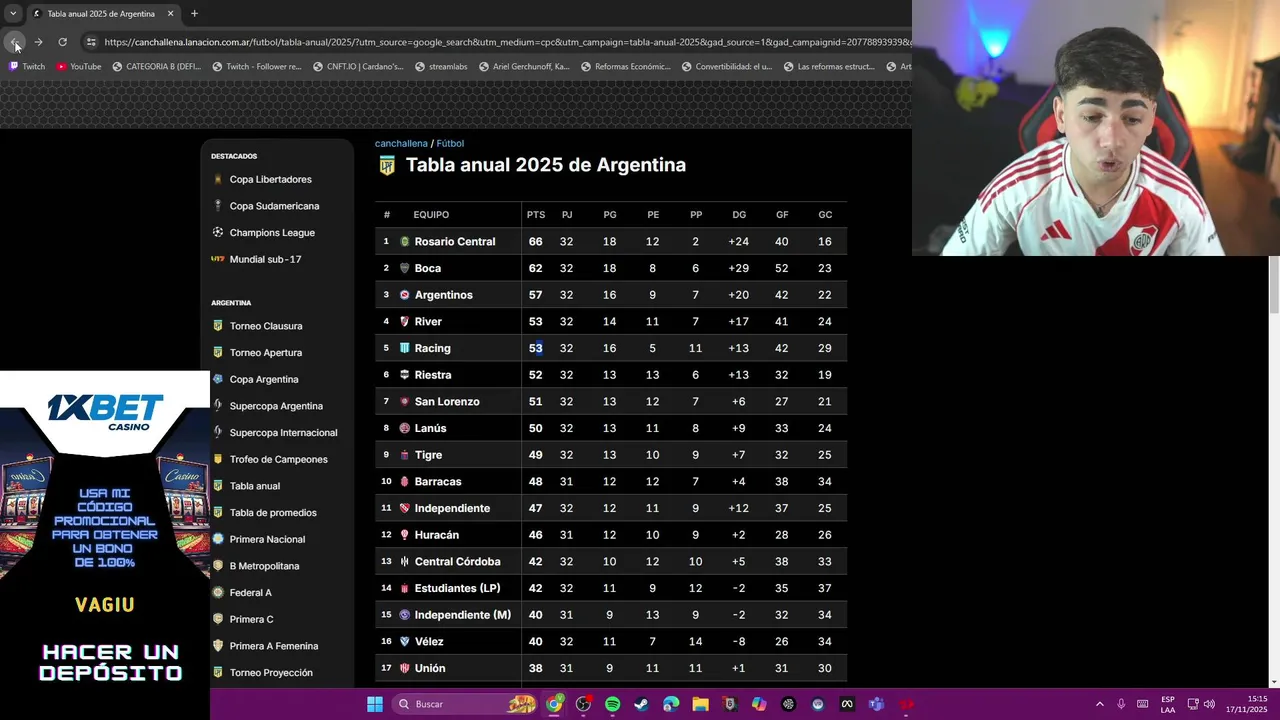Click the AFA shield next to page title
The width and height of the screenshot is (1280, 720).
point(387,165)
